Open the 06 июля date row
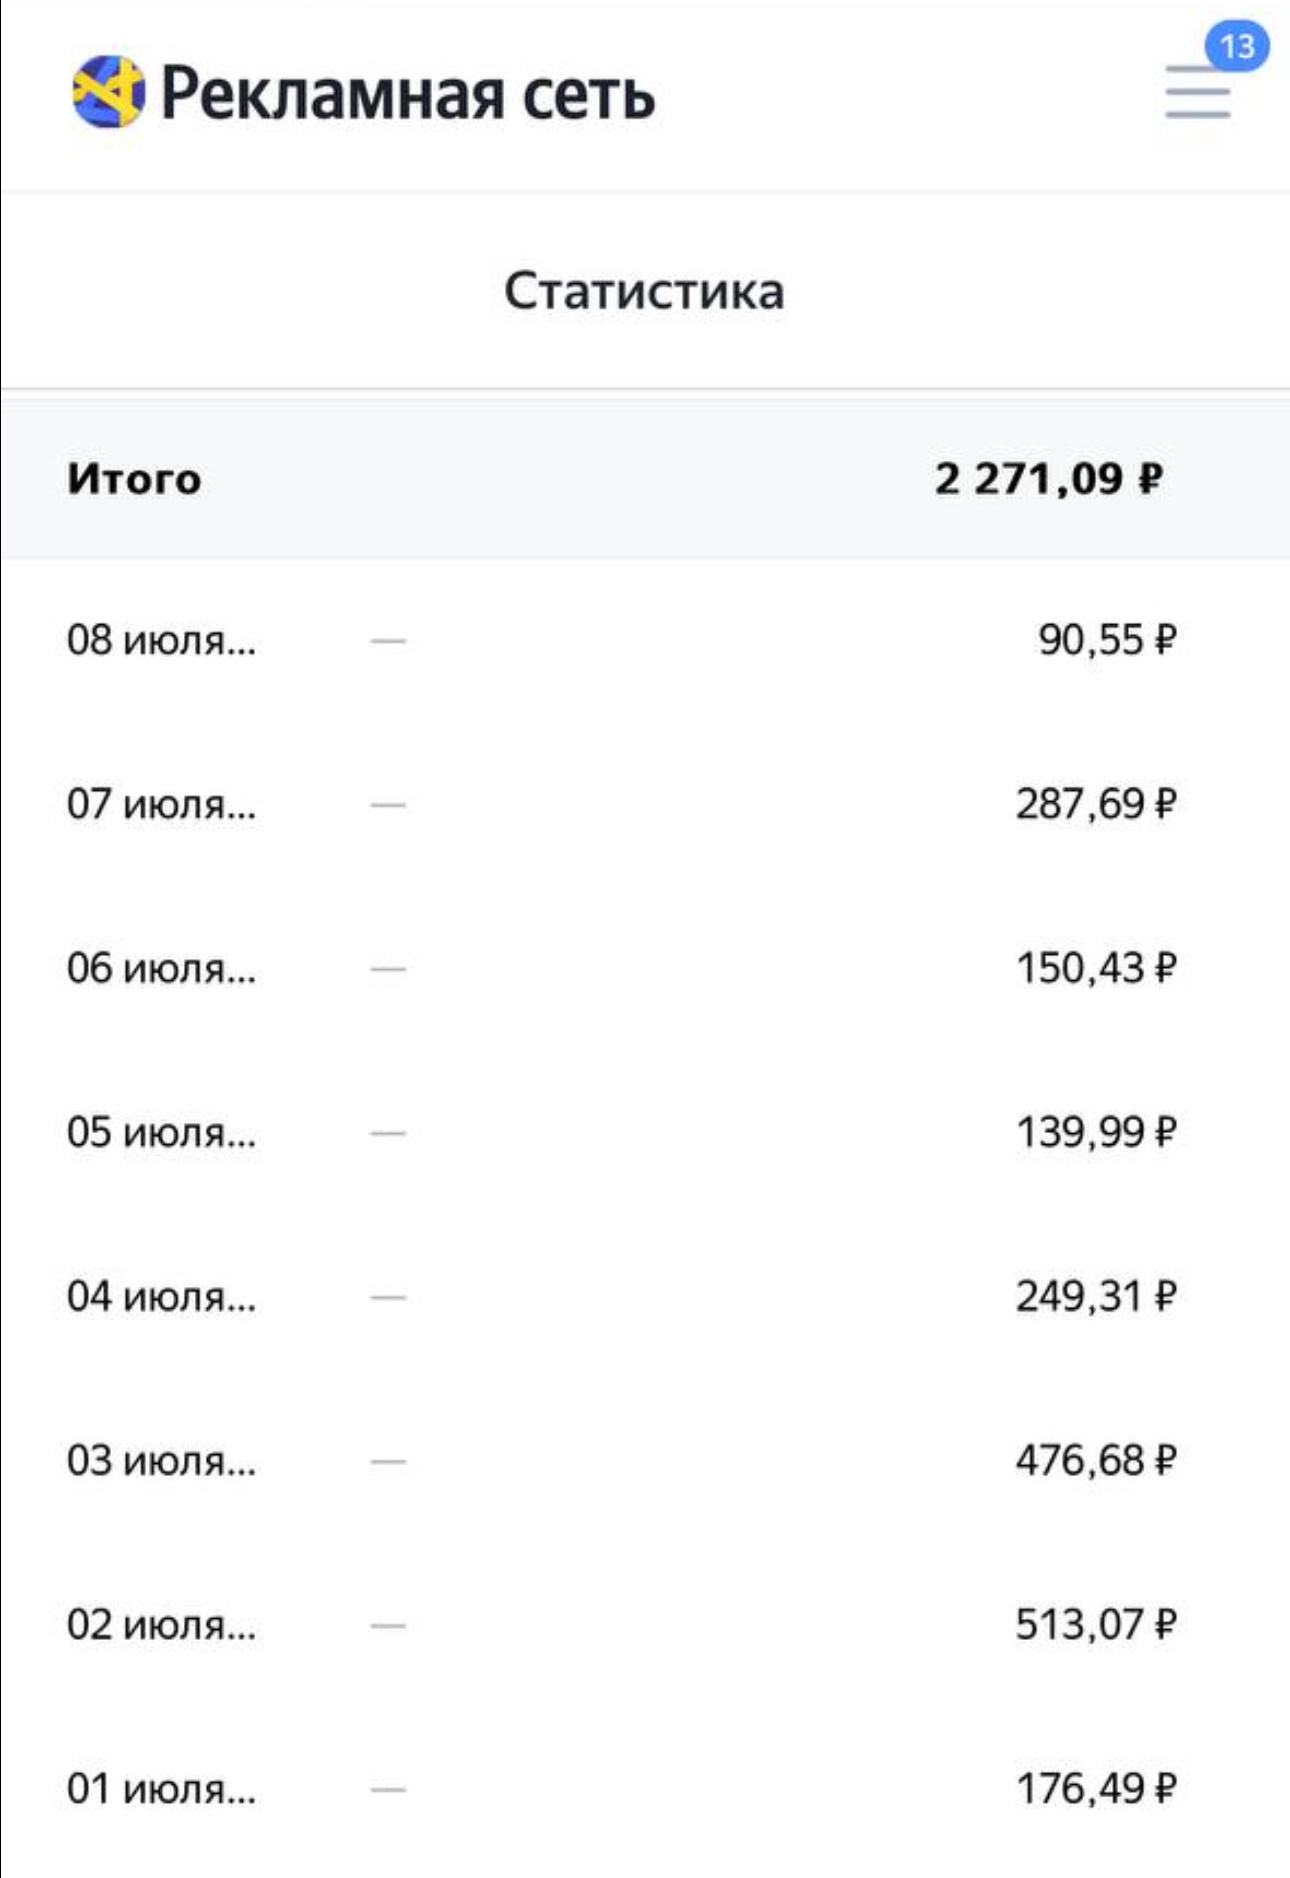 click(645, 968)
